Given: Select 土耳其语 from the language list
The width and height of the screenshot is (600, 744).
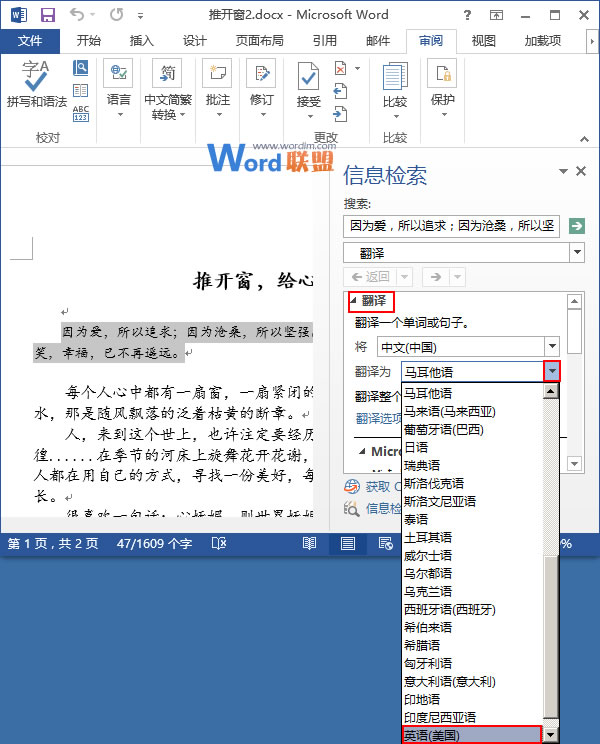Looking at the screenshot, I should point(472,537).
